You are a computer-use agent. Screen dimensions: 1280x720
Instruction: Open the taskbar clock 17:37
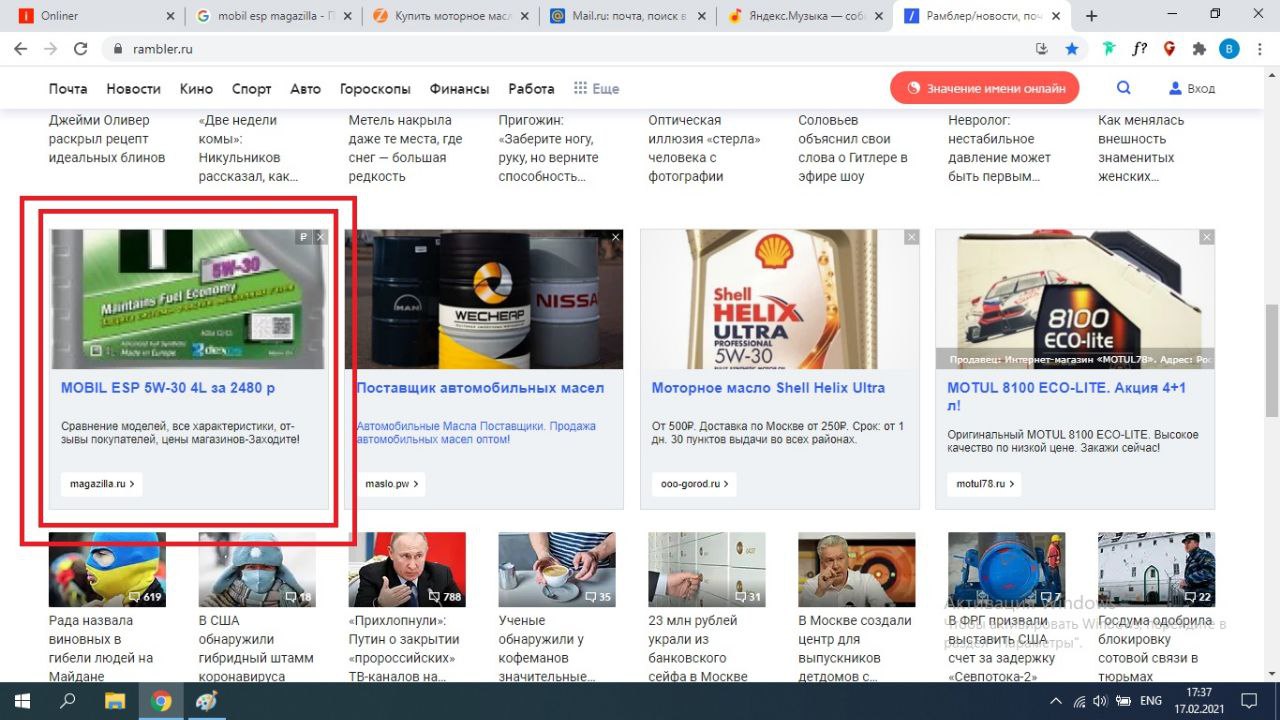[x=1200, y=701]
